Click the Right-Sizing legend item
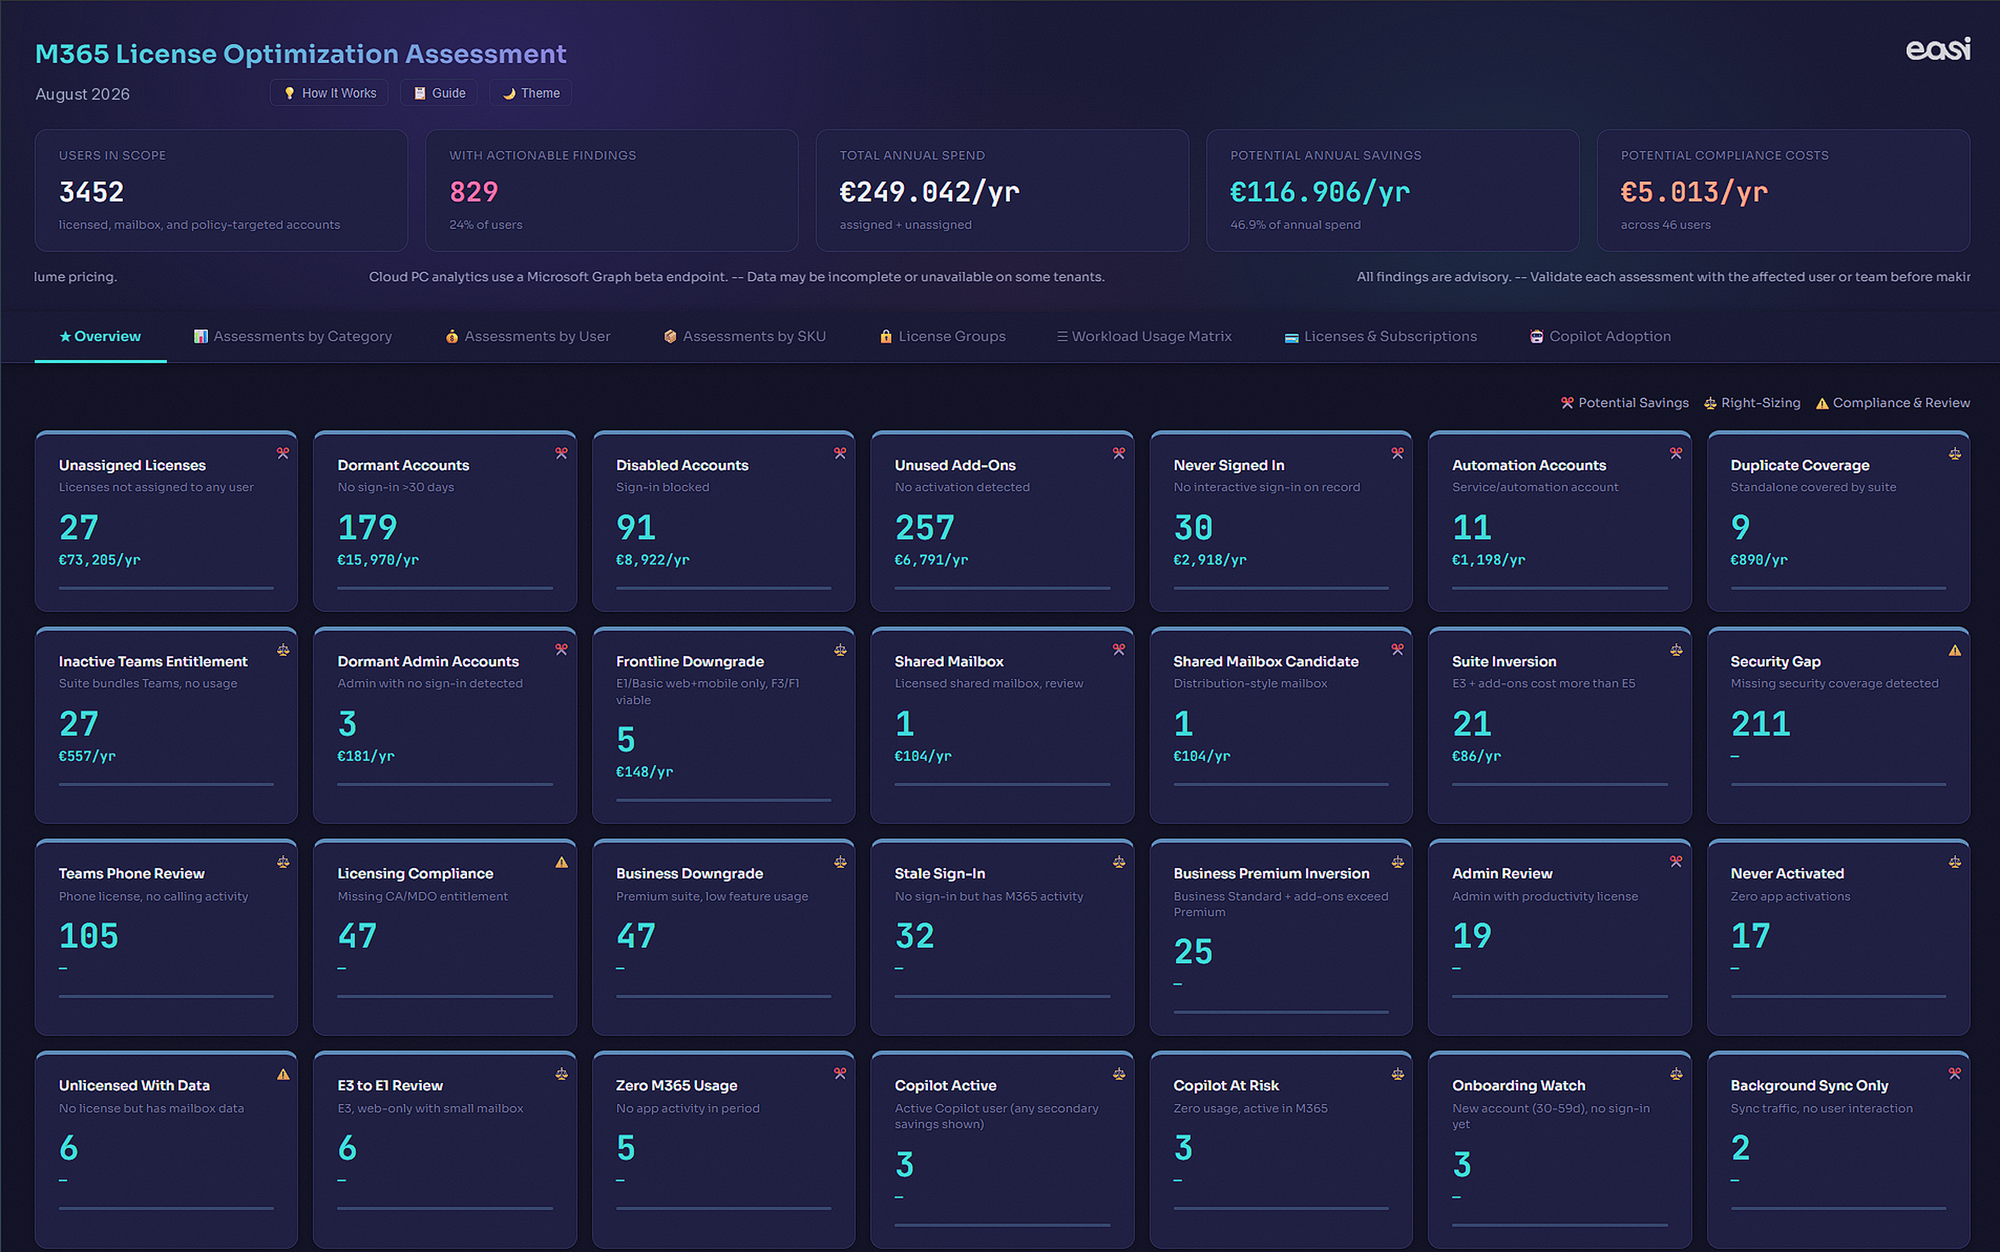This screenshot has width=2000, height=1252. pyautogui.click(x=1752, y=403)
